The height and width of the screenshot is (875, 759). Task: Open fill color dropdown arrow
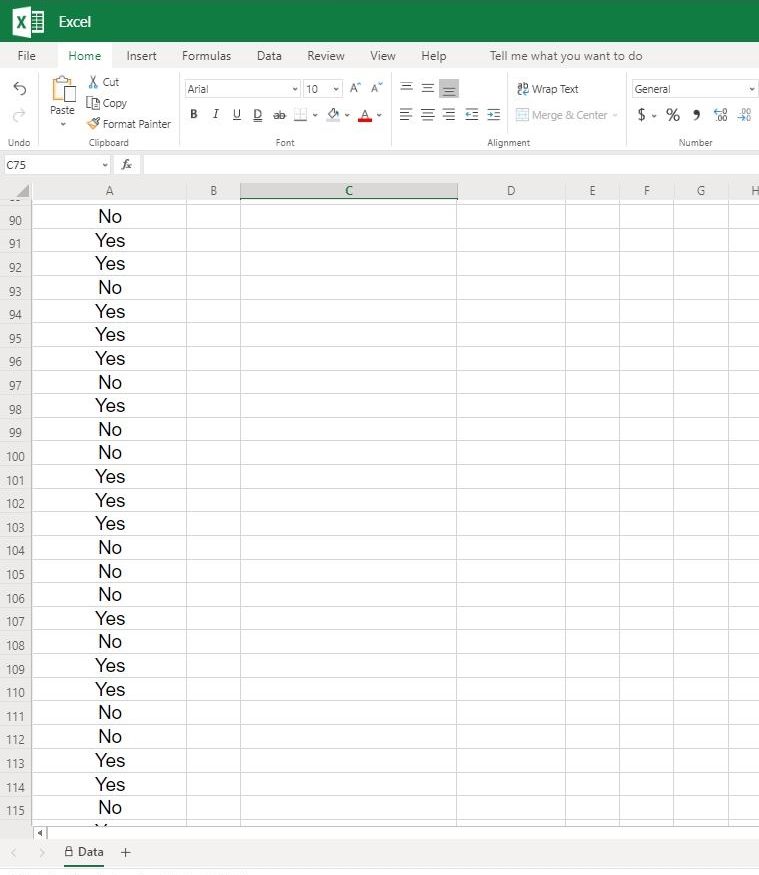(347, 116)
